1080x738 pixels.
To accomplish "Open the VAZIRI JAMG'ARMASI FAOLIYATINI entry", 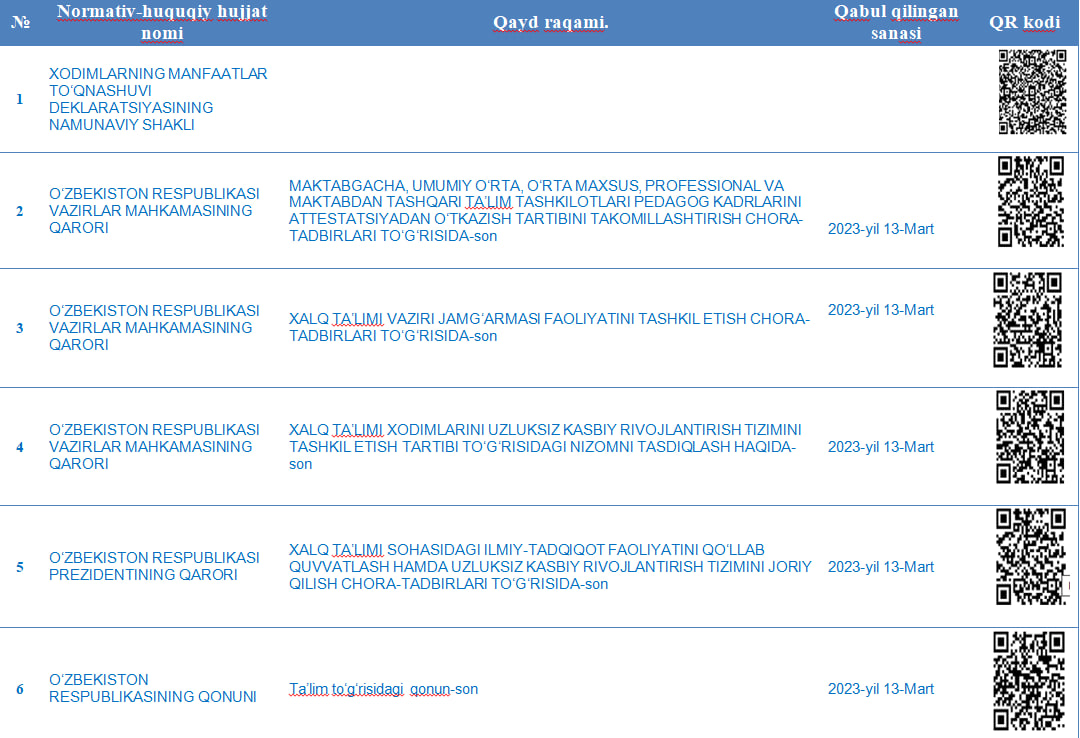I will [x=548, y=327].
